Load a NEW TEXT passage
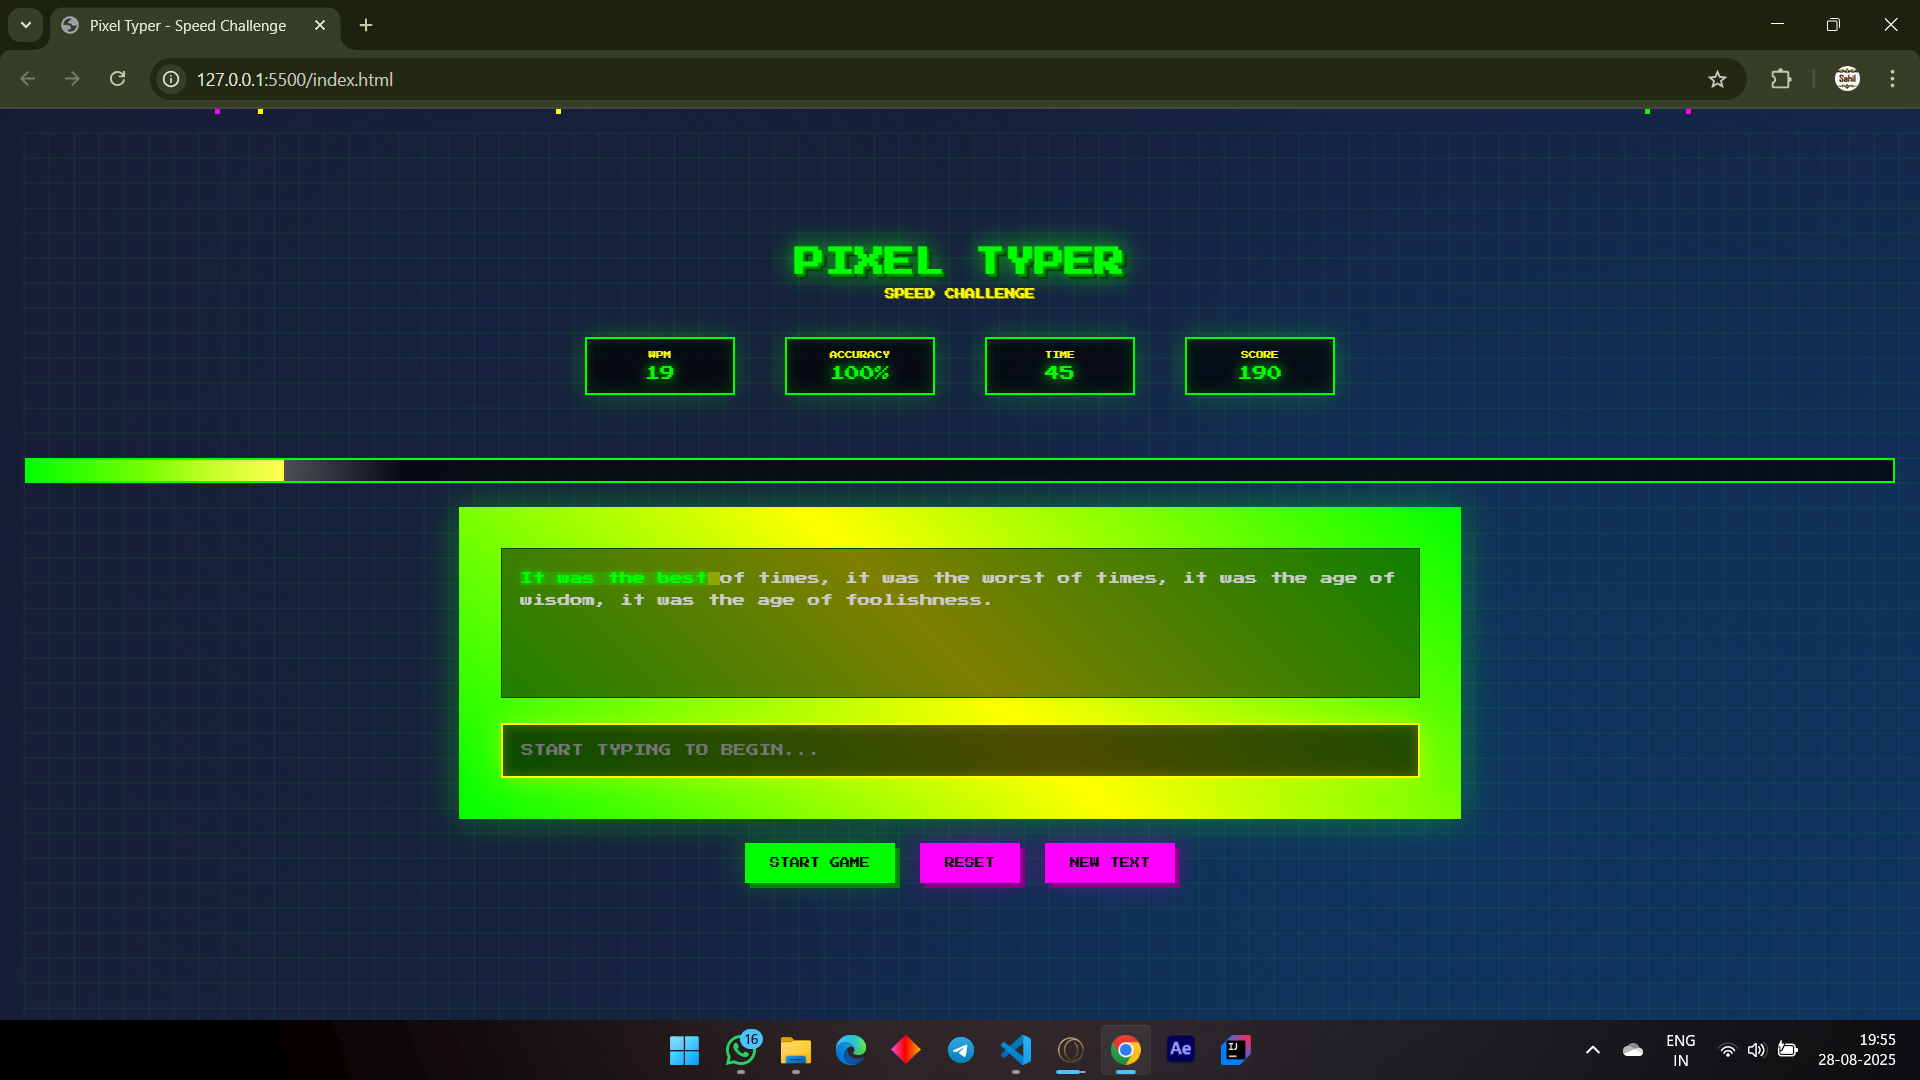 click(x=1109, y=862)
